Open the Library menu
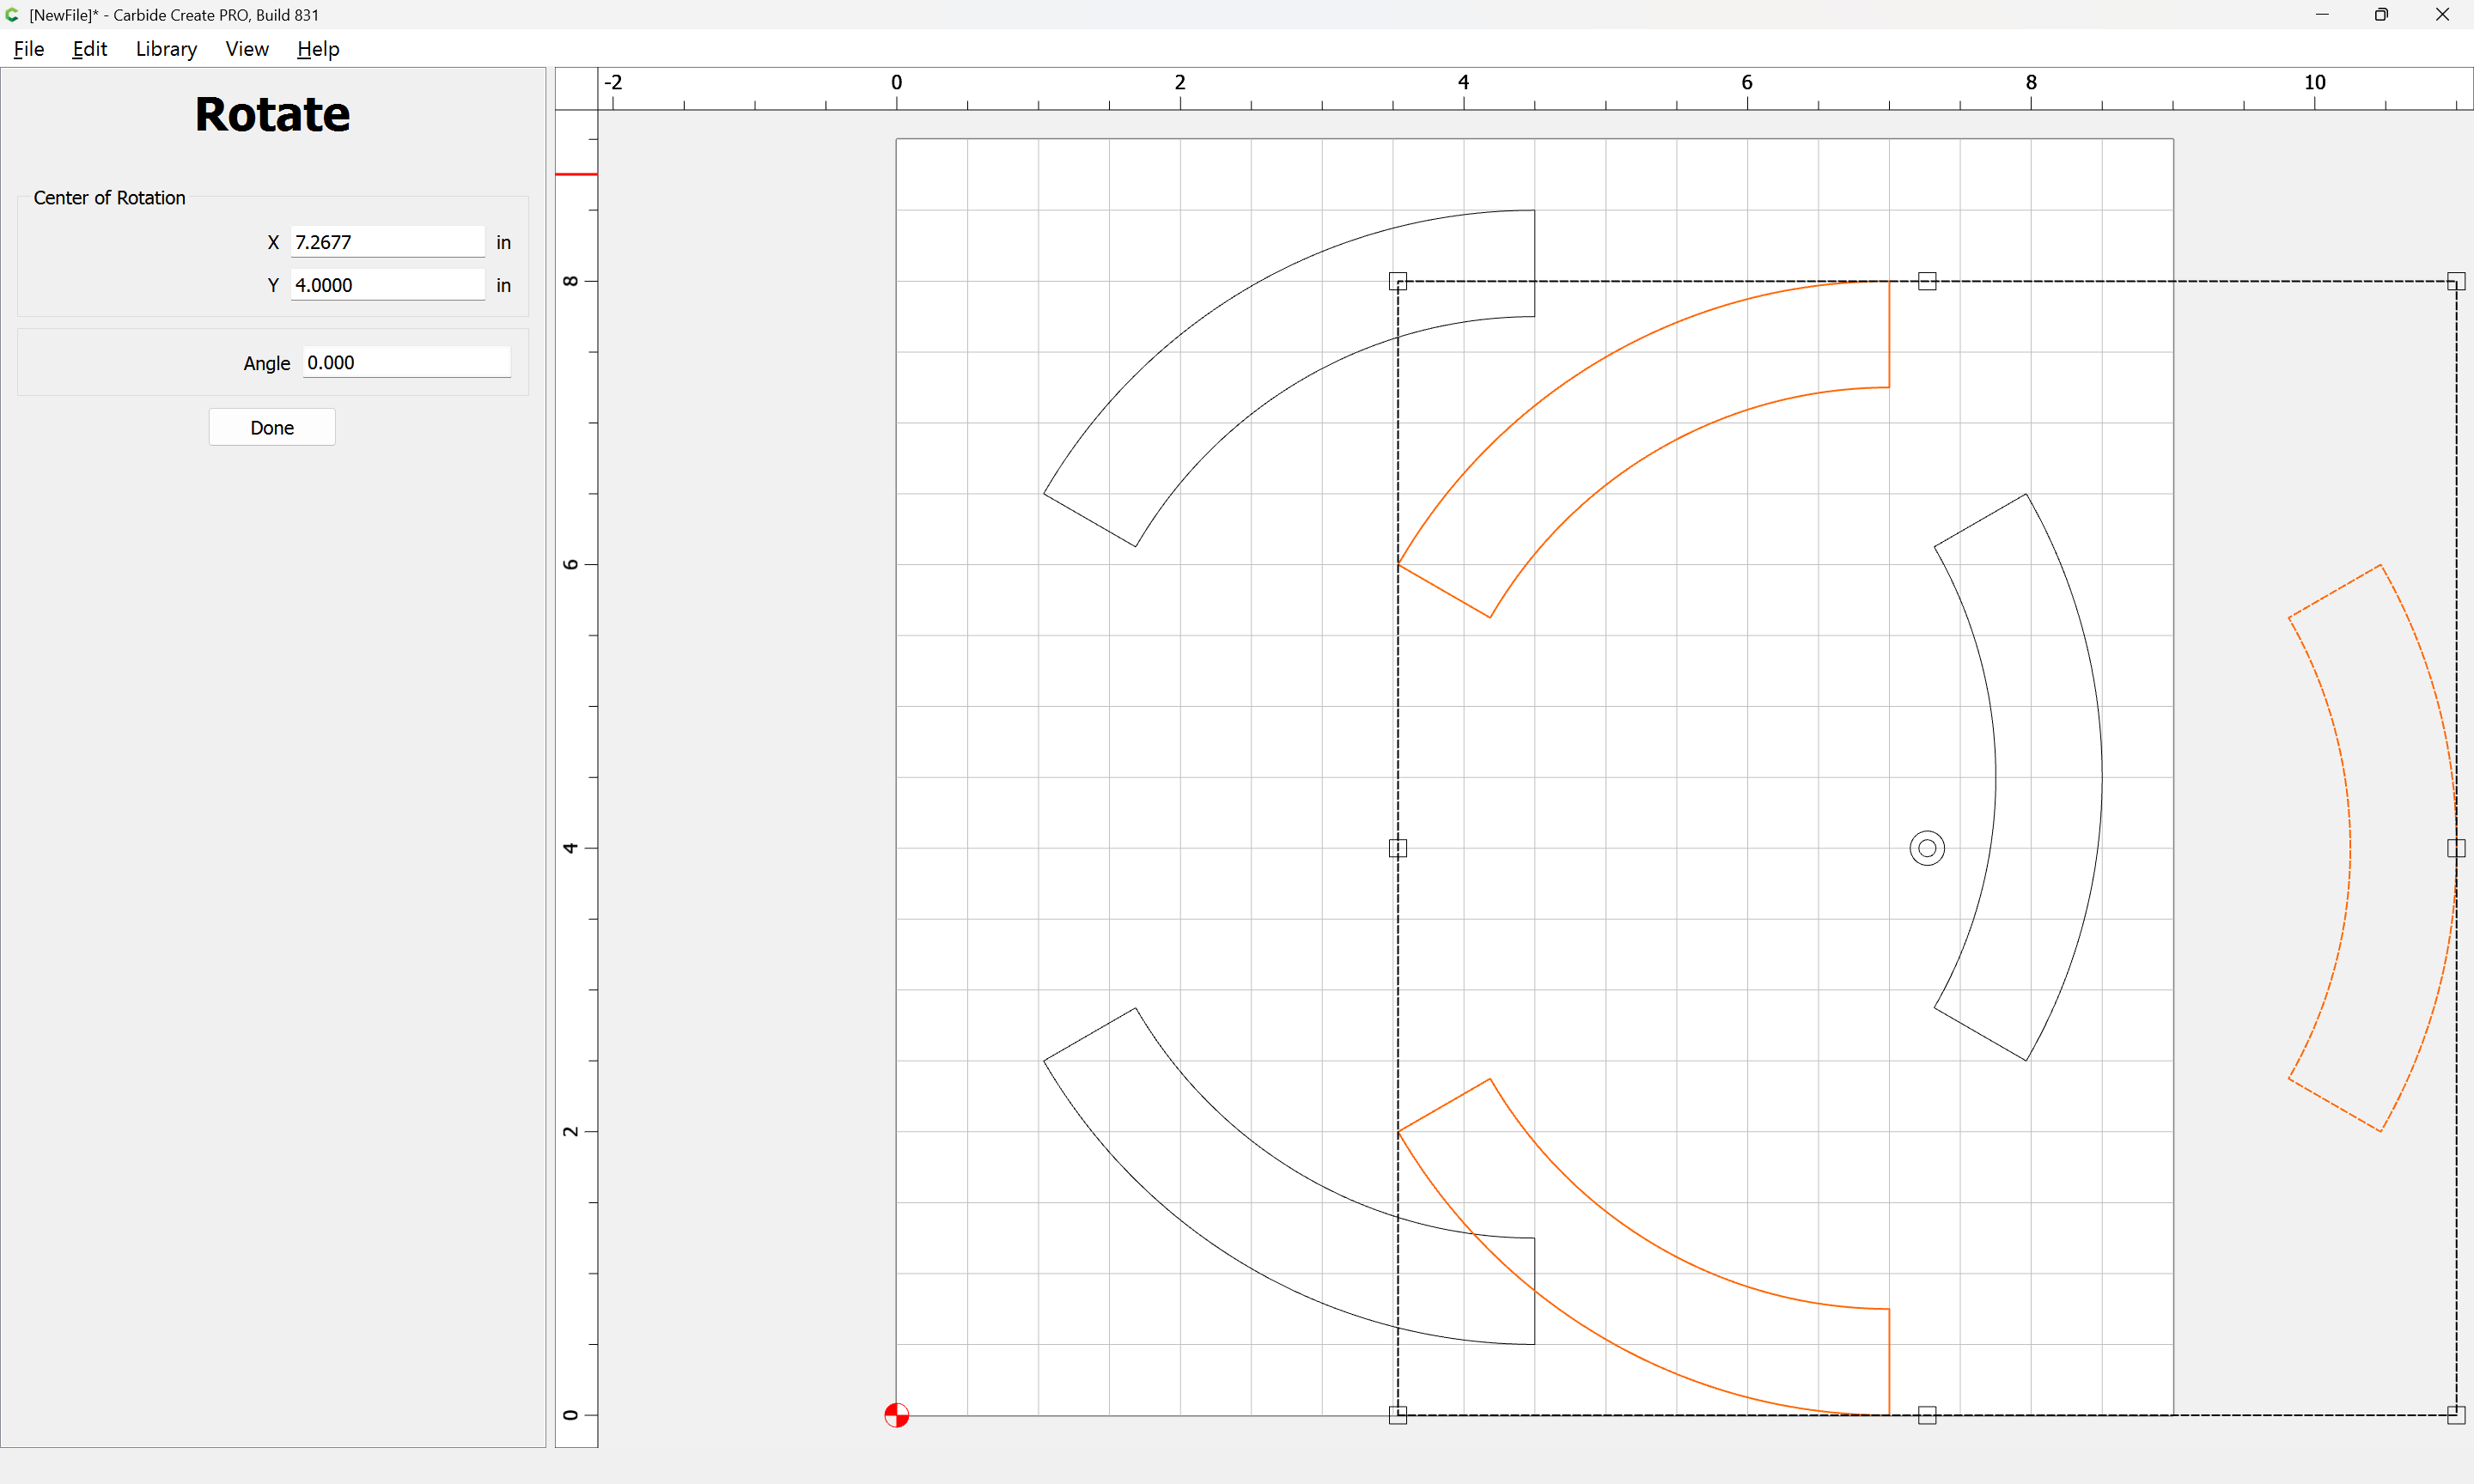The height and width of the screenshot is (1484, 2474). (166, 49)
